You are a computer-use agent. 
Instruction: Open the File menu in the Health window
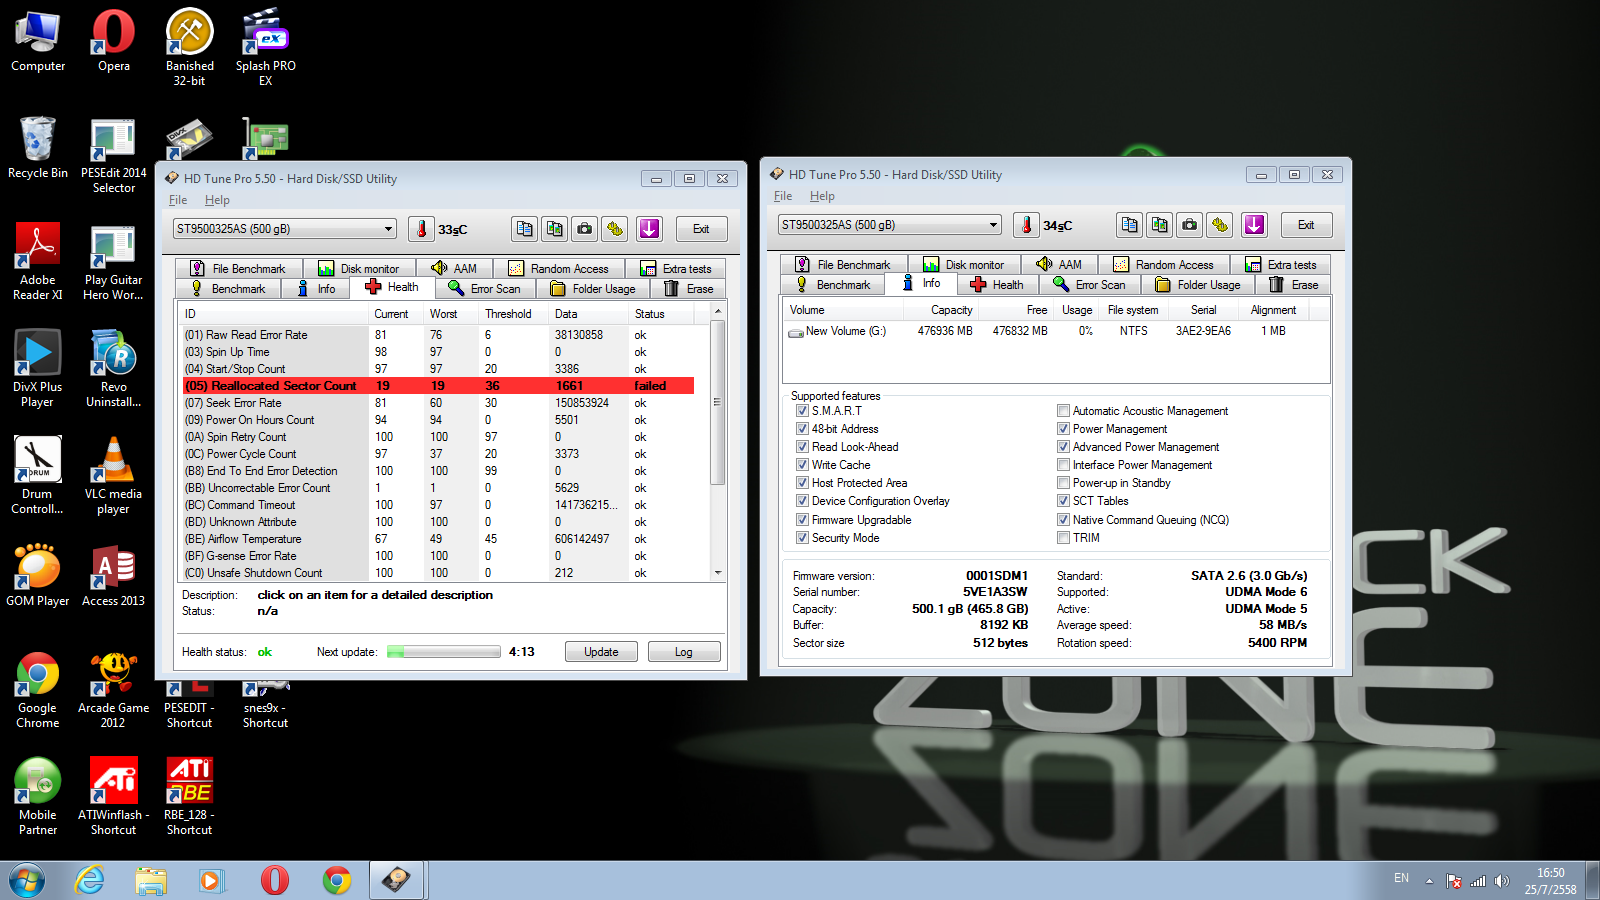click(178, 200)
